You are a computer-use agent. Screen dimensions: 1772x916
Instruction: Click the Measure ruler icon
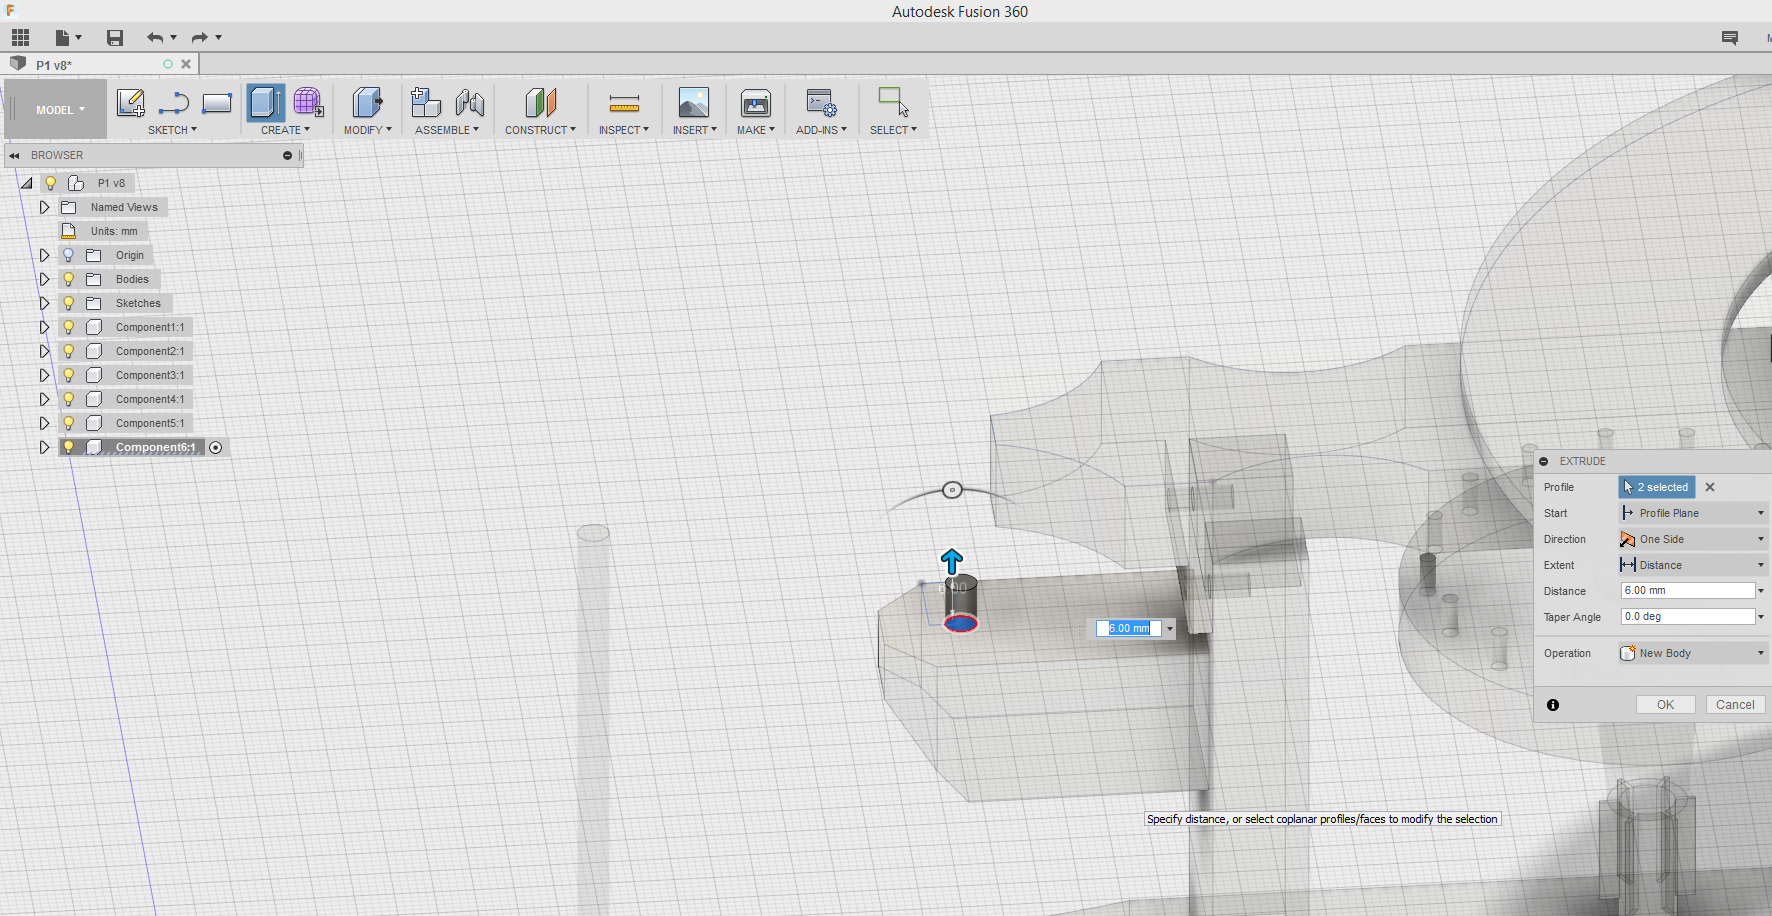(x=624, y=103)
